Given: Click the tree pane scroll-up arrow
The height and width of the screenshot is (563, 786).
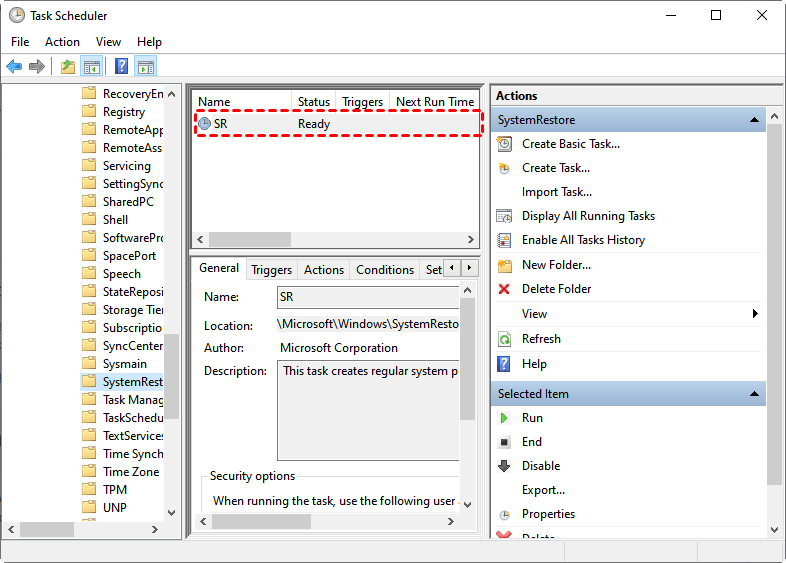Looking at the screenshot, I should (x=171, y=94).
